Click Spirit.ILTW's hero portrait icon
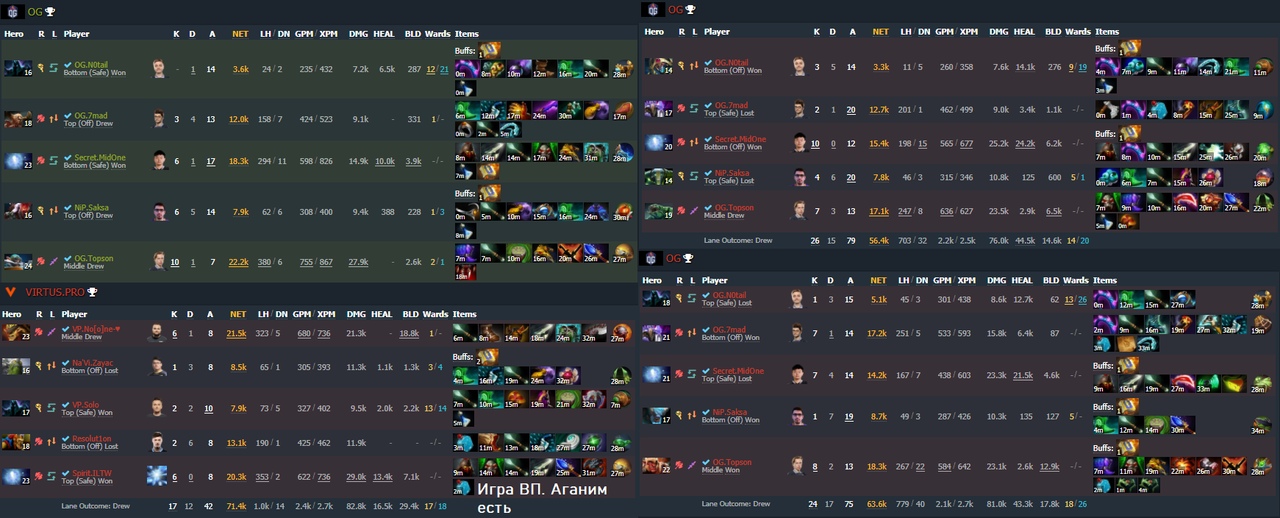Viewport: 1280px width, 518px height. point(14,476)
